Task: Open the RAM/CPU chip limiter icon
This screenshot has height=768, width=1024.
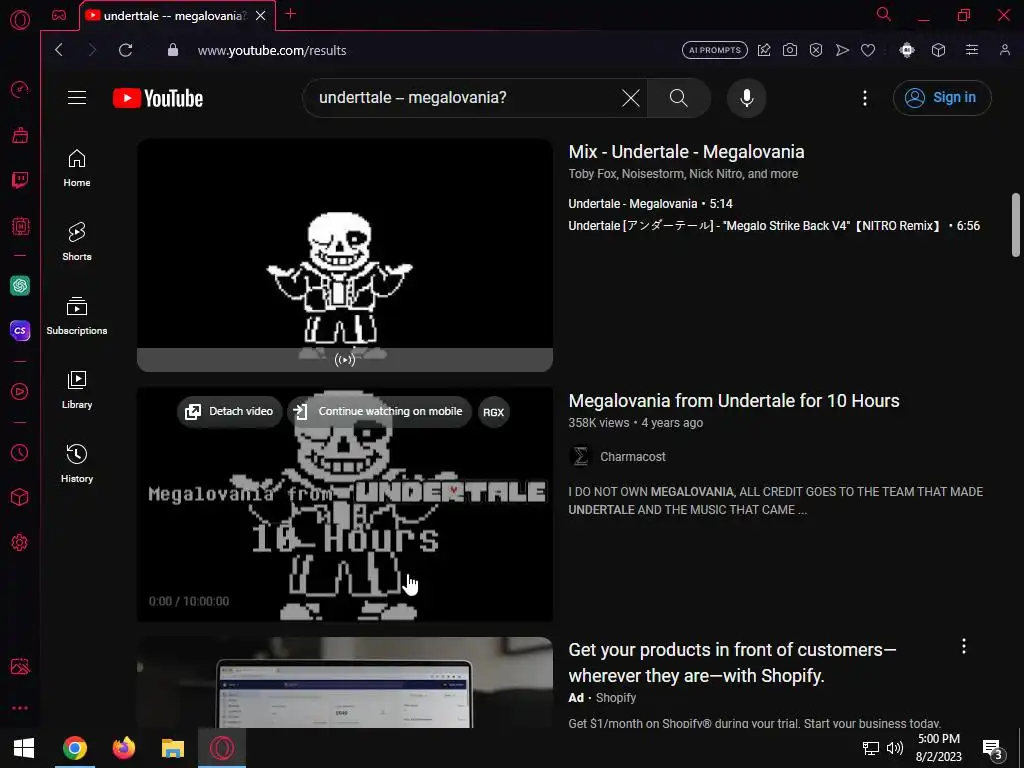Action: pos(20,227)
